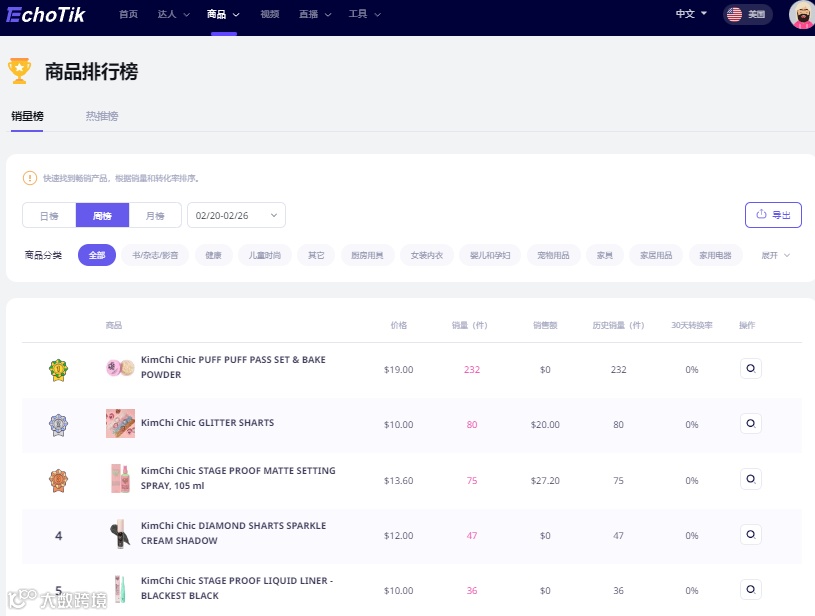Image resolution: width=815 pixels, height=616 pixels.
Task: Filter by 儿童时尚 category
Action: coord(265,255)
